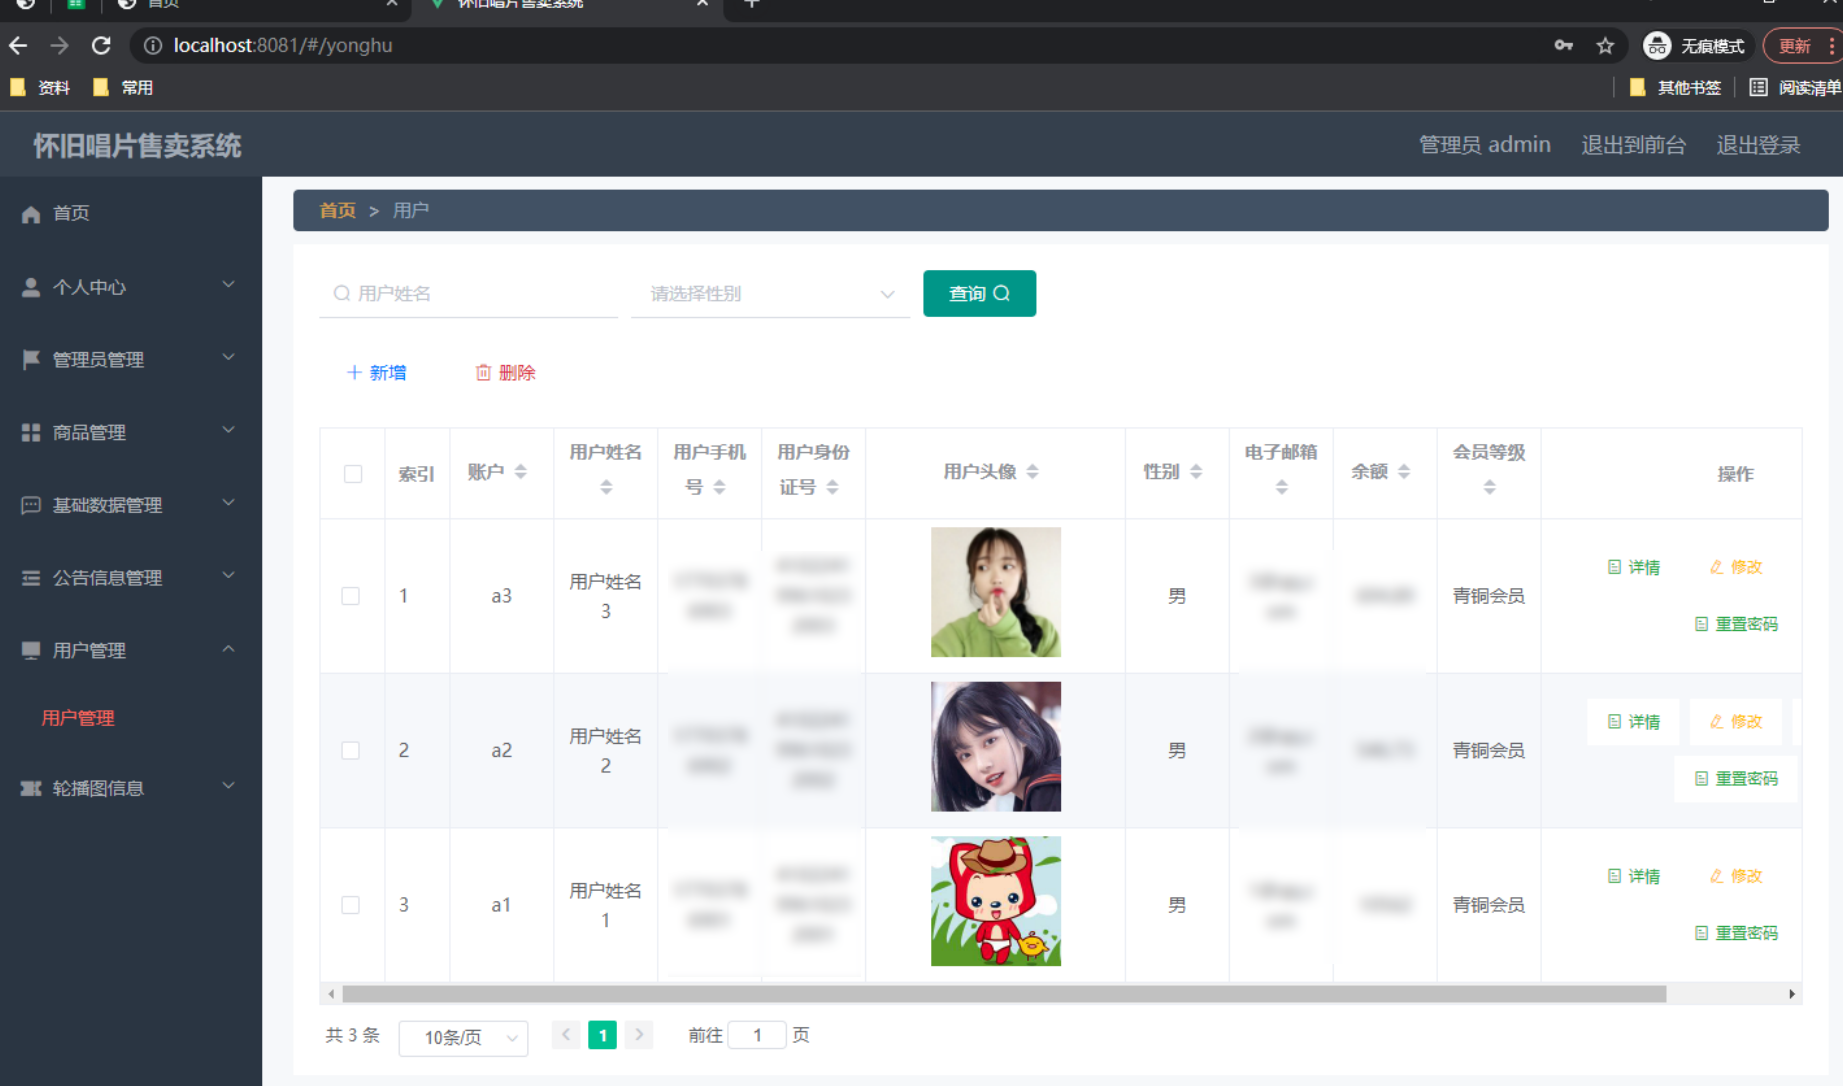Click the list icon beside 公告信息管理

point(31,578)
